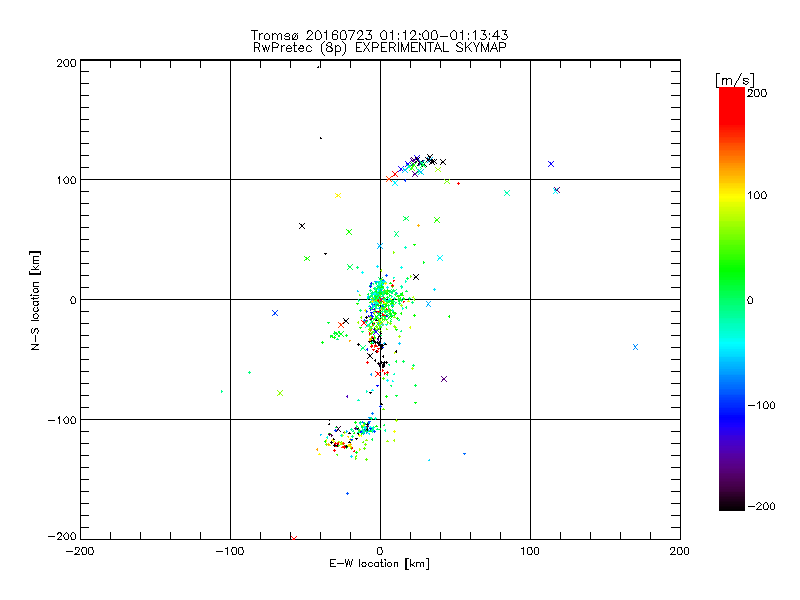Viewport: 800px width, 600px height.
Task: Select the "100" tick on N-S axis
Action: (66, 180)
